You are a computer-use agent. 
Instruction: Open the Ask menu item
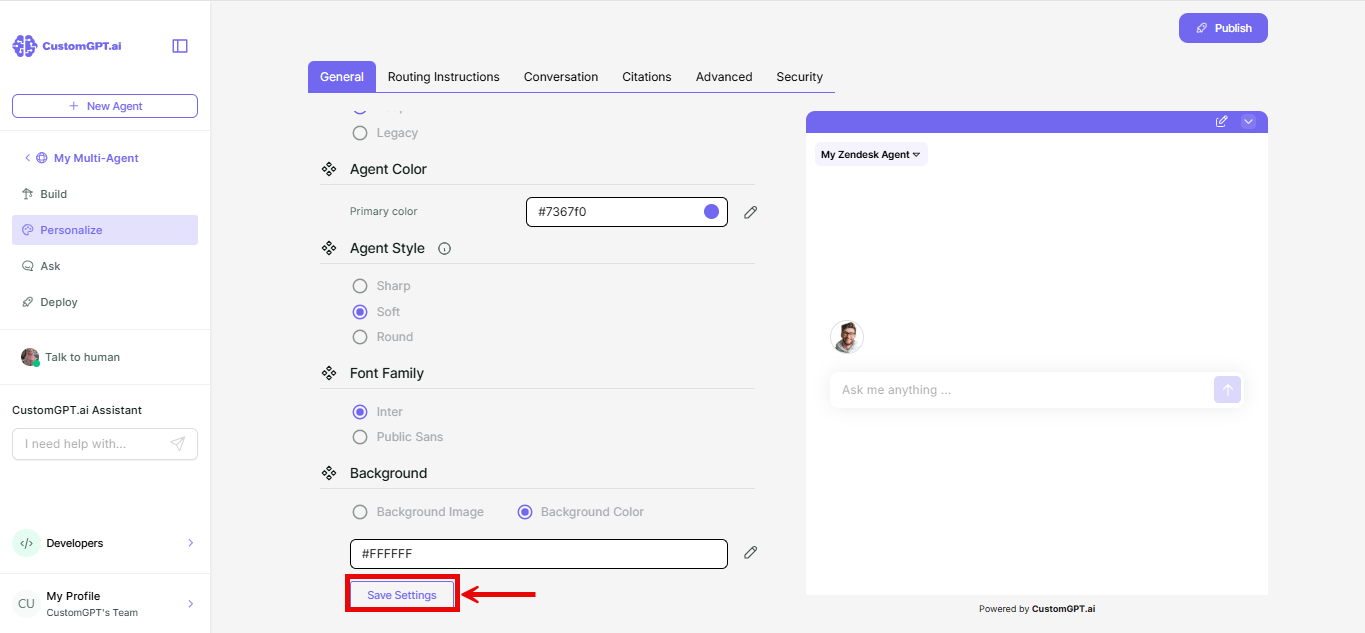coord(105,266)
